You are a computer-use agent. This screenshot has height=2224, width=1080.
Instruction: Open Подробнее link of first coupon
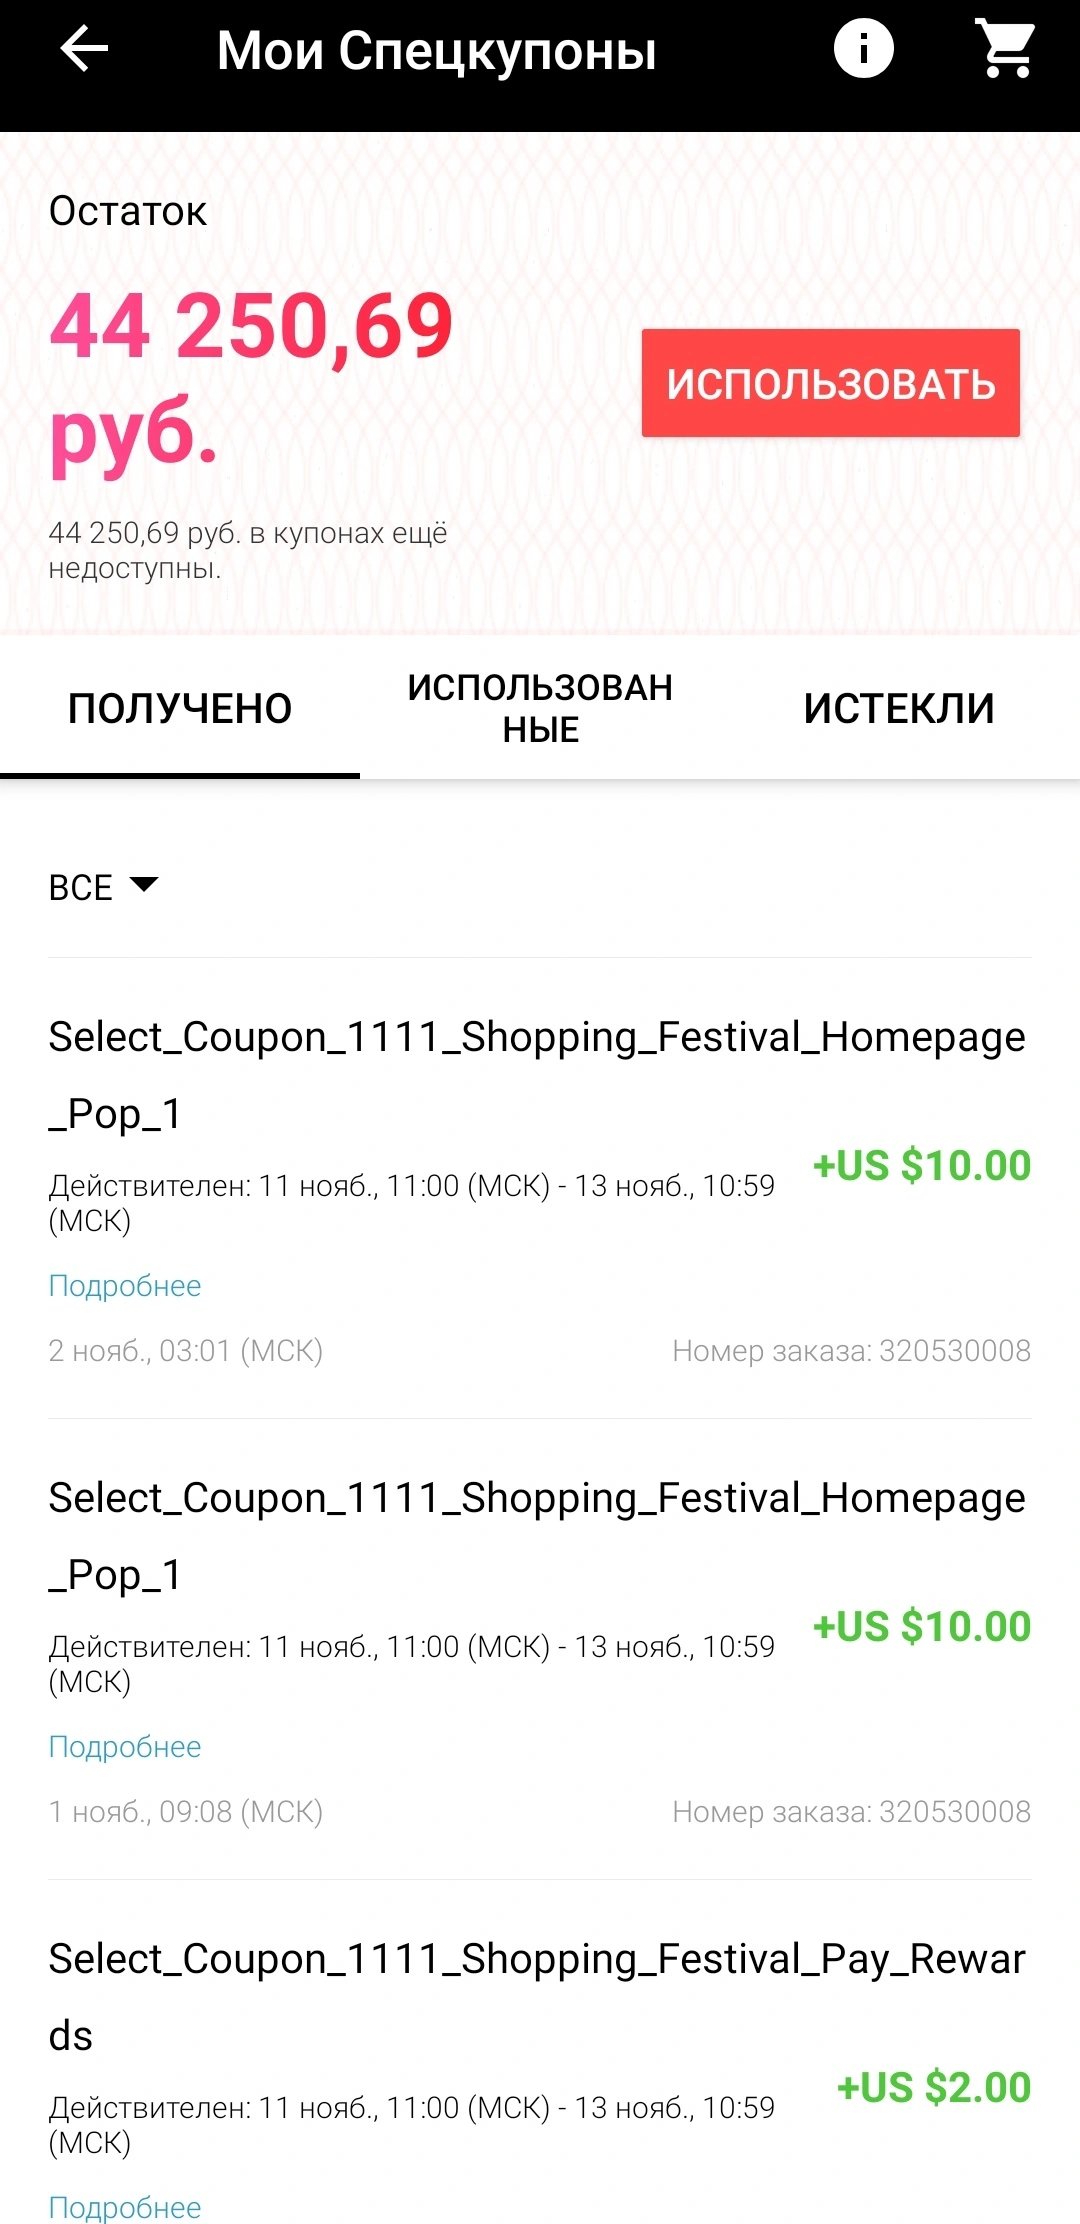click(x=125, y=1285)
